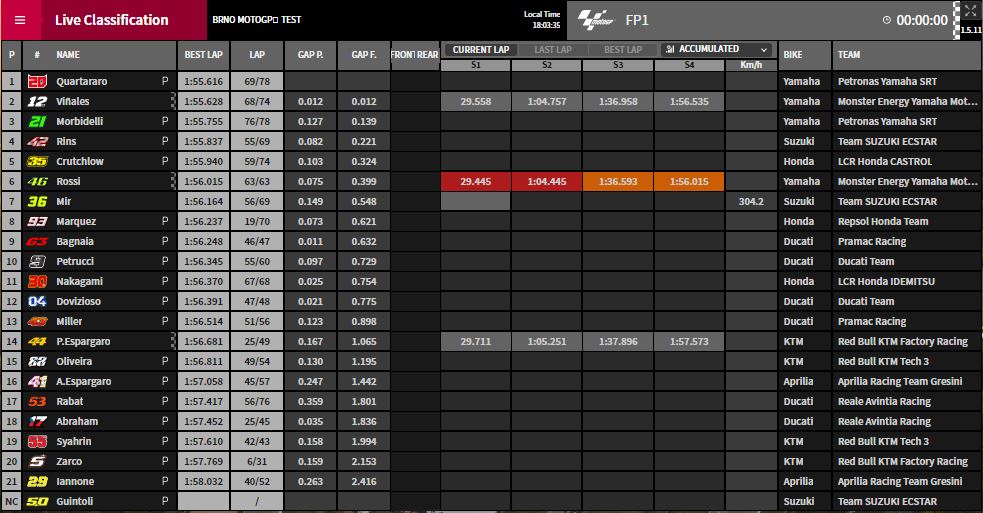Click Oliveira's number 88 badge
Screen dimensions: 983x513
click(x=37, y=362)
